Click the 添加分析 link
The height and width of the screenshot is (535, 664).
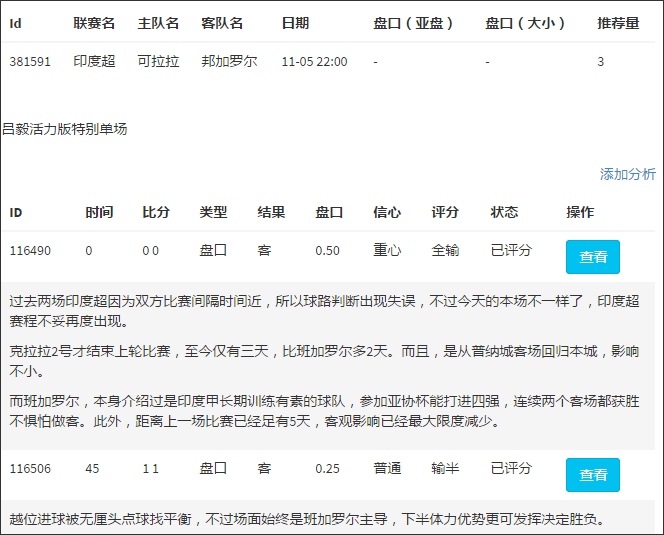point(627,174)
